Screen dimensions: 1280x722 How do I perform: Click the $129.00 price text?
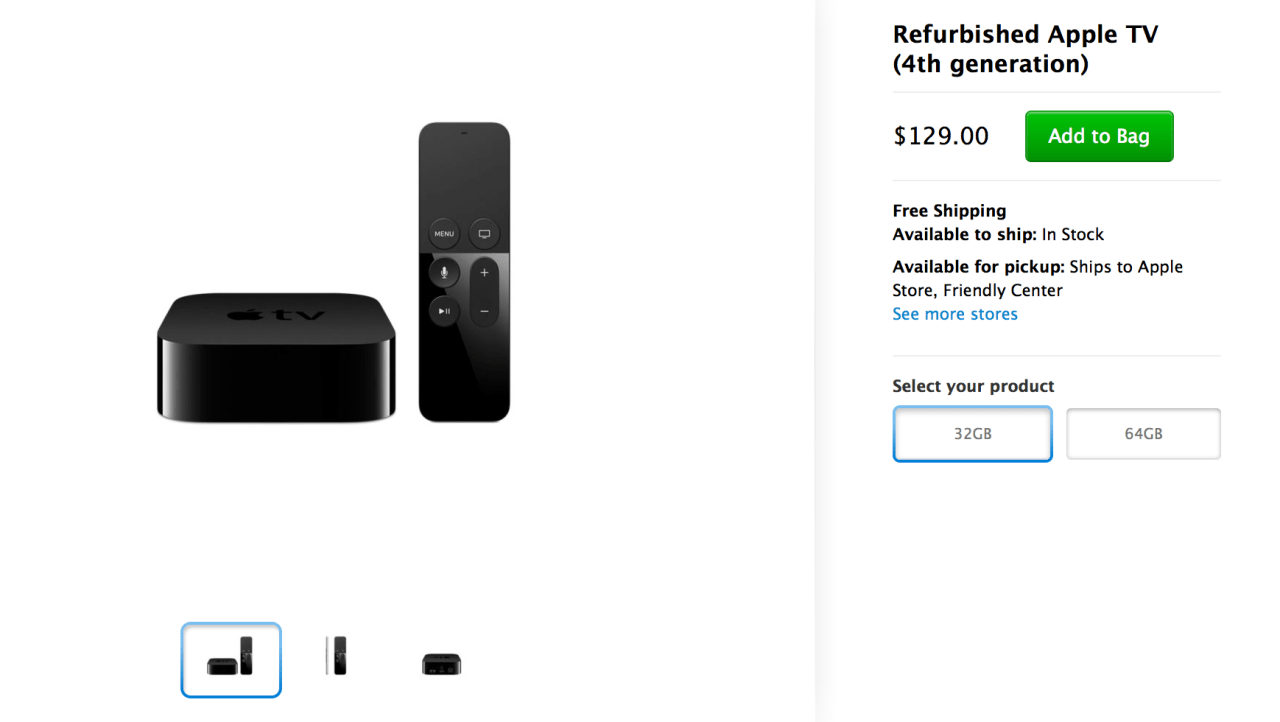941,136
